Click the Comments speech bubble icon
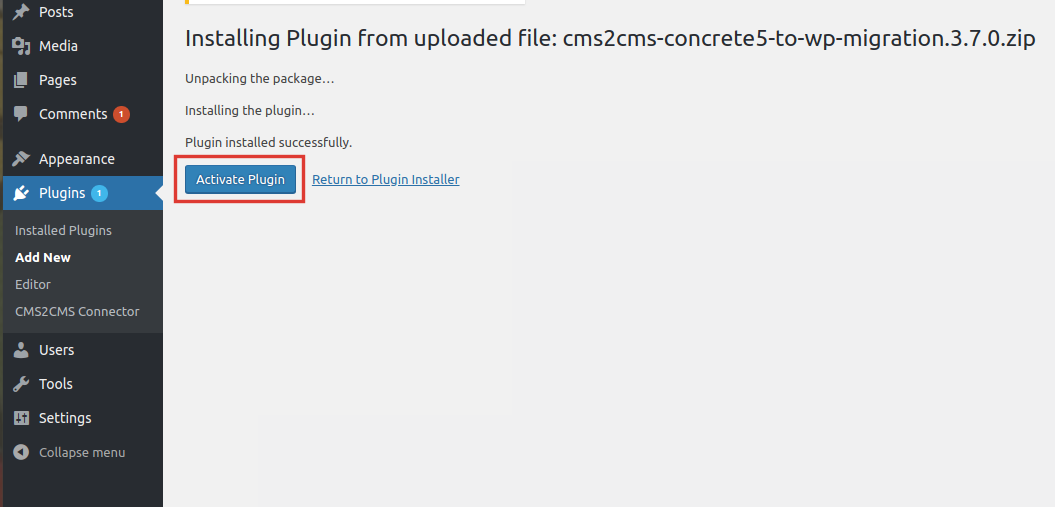 (22, 114)
